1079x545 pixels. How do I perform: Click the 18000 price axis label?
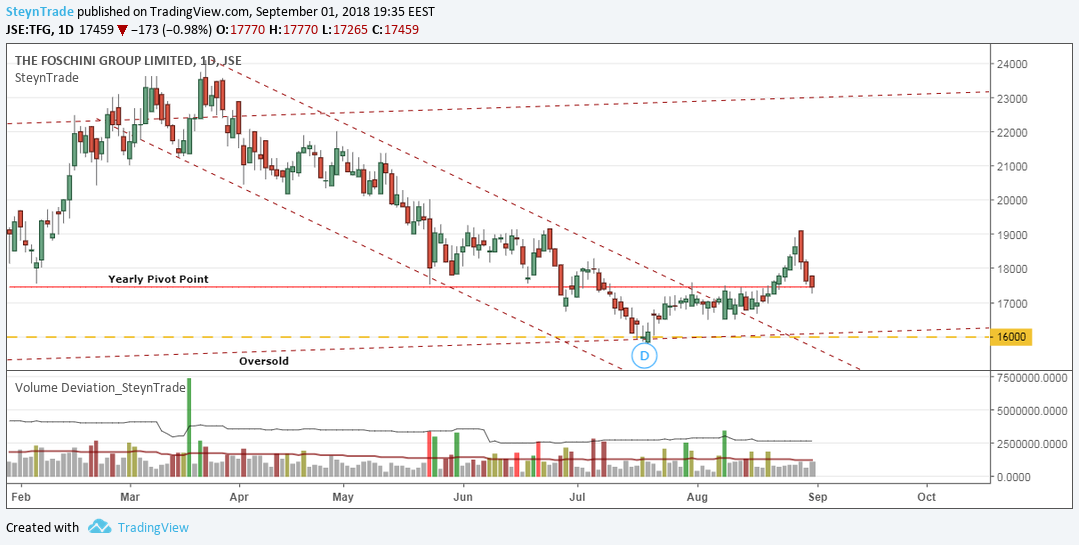[x=1012, y=269]
